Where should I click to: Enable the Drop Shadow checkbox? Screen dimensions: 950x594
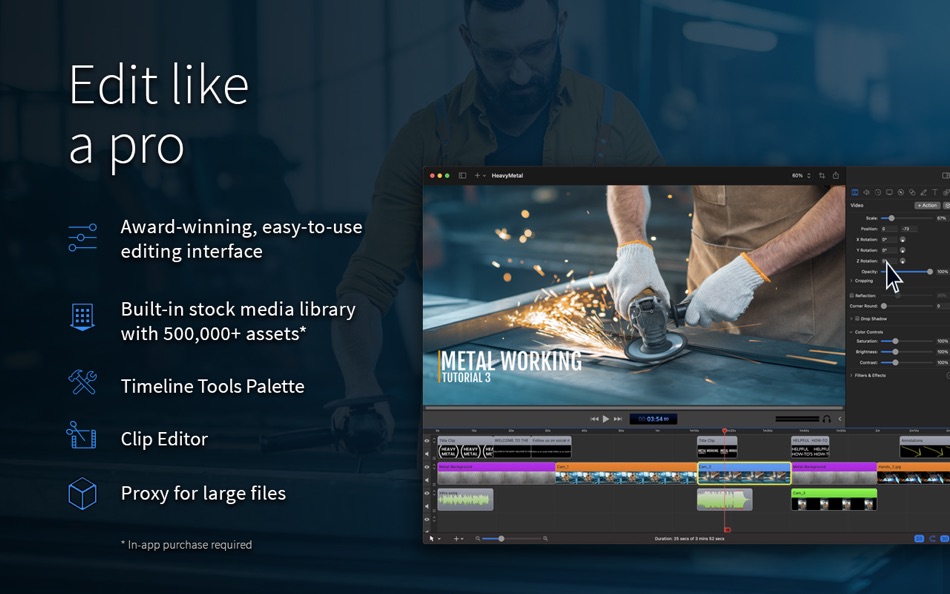click(x=857, y=320)
